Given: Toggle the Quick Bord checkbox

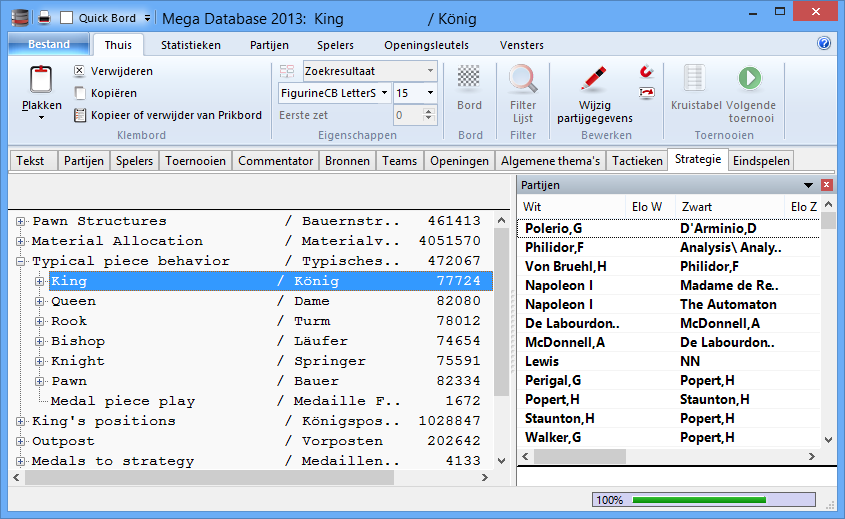Looking at the screenshot, I should 66,17.
